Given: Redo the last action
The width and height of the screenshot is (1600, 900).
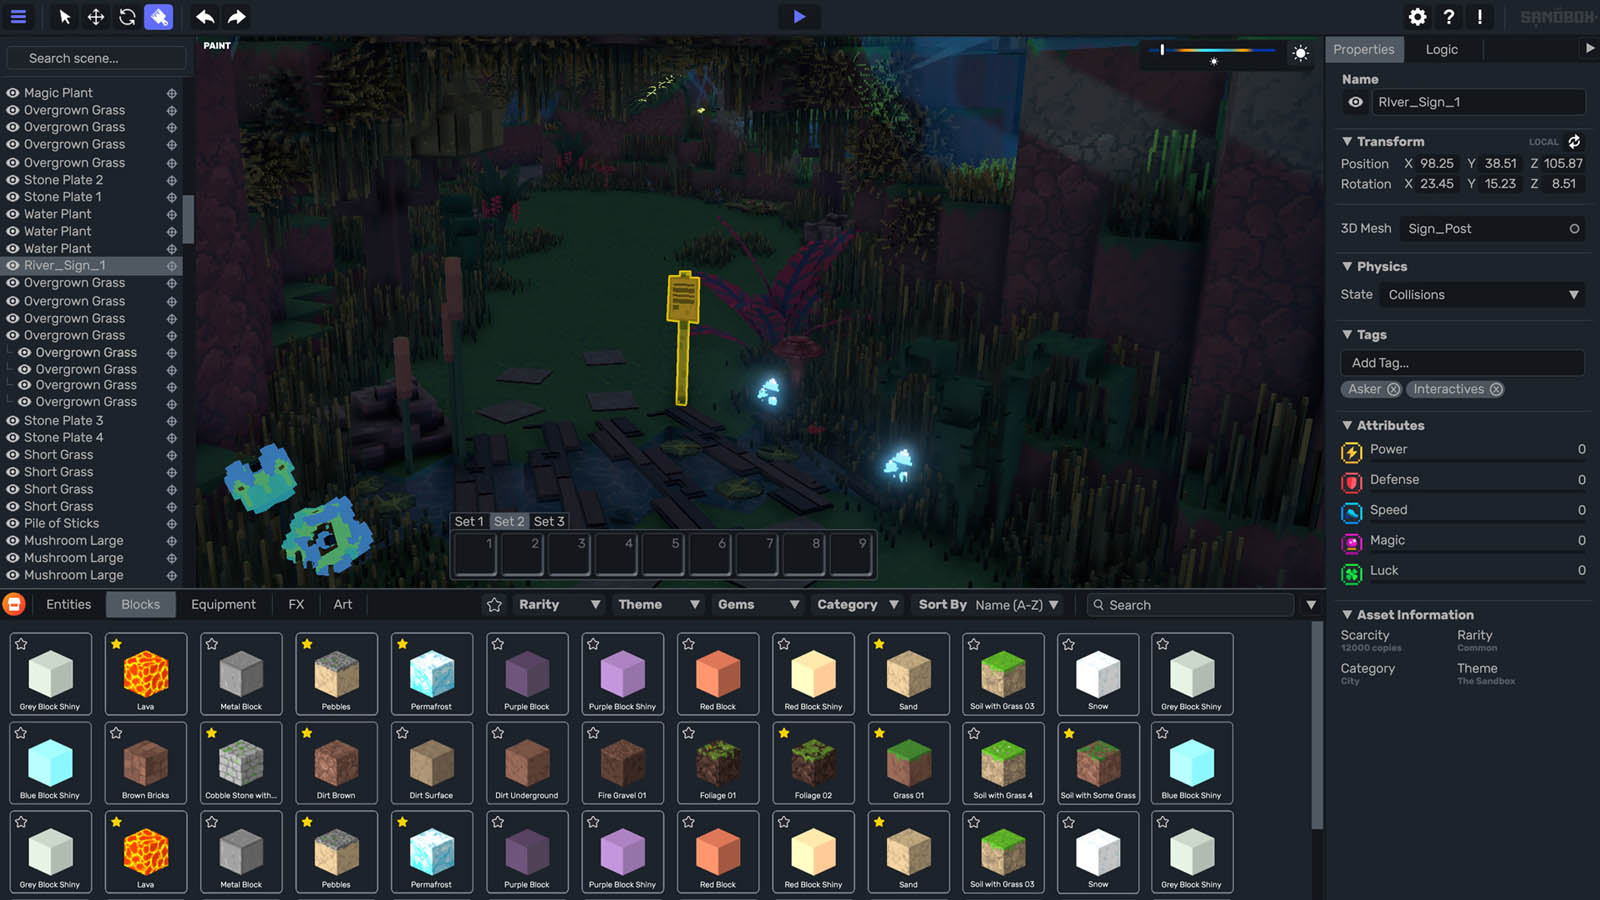Looking at the screenshot, I should click(x=237, y=17).
